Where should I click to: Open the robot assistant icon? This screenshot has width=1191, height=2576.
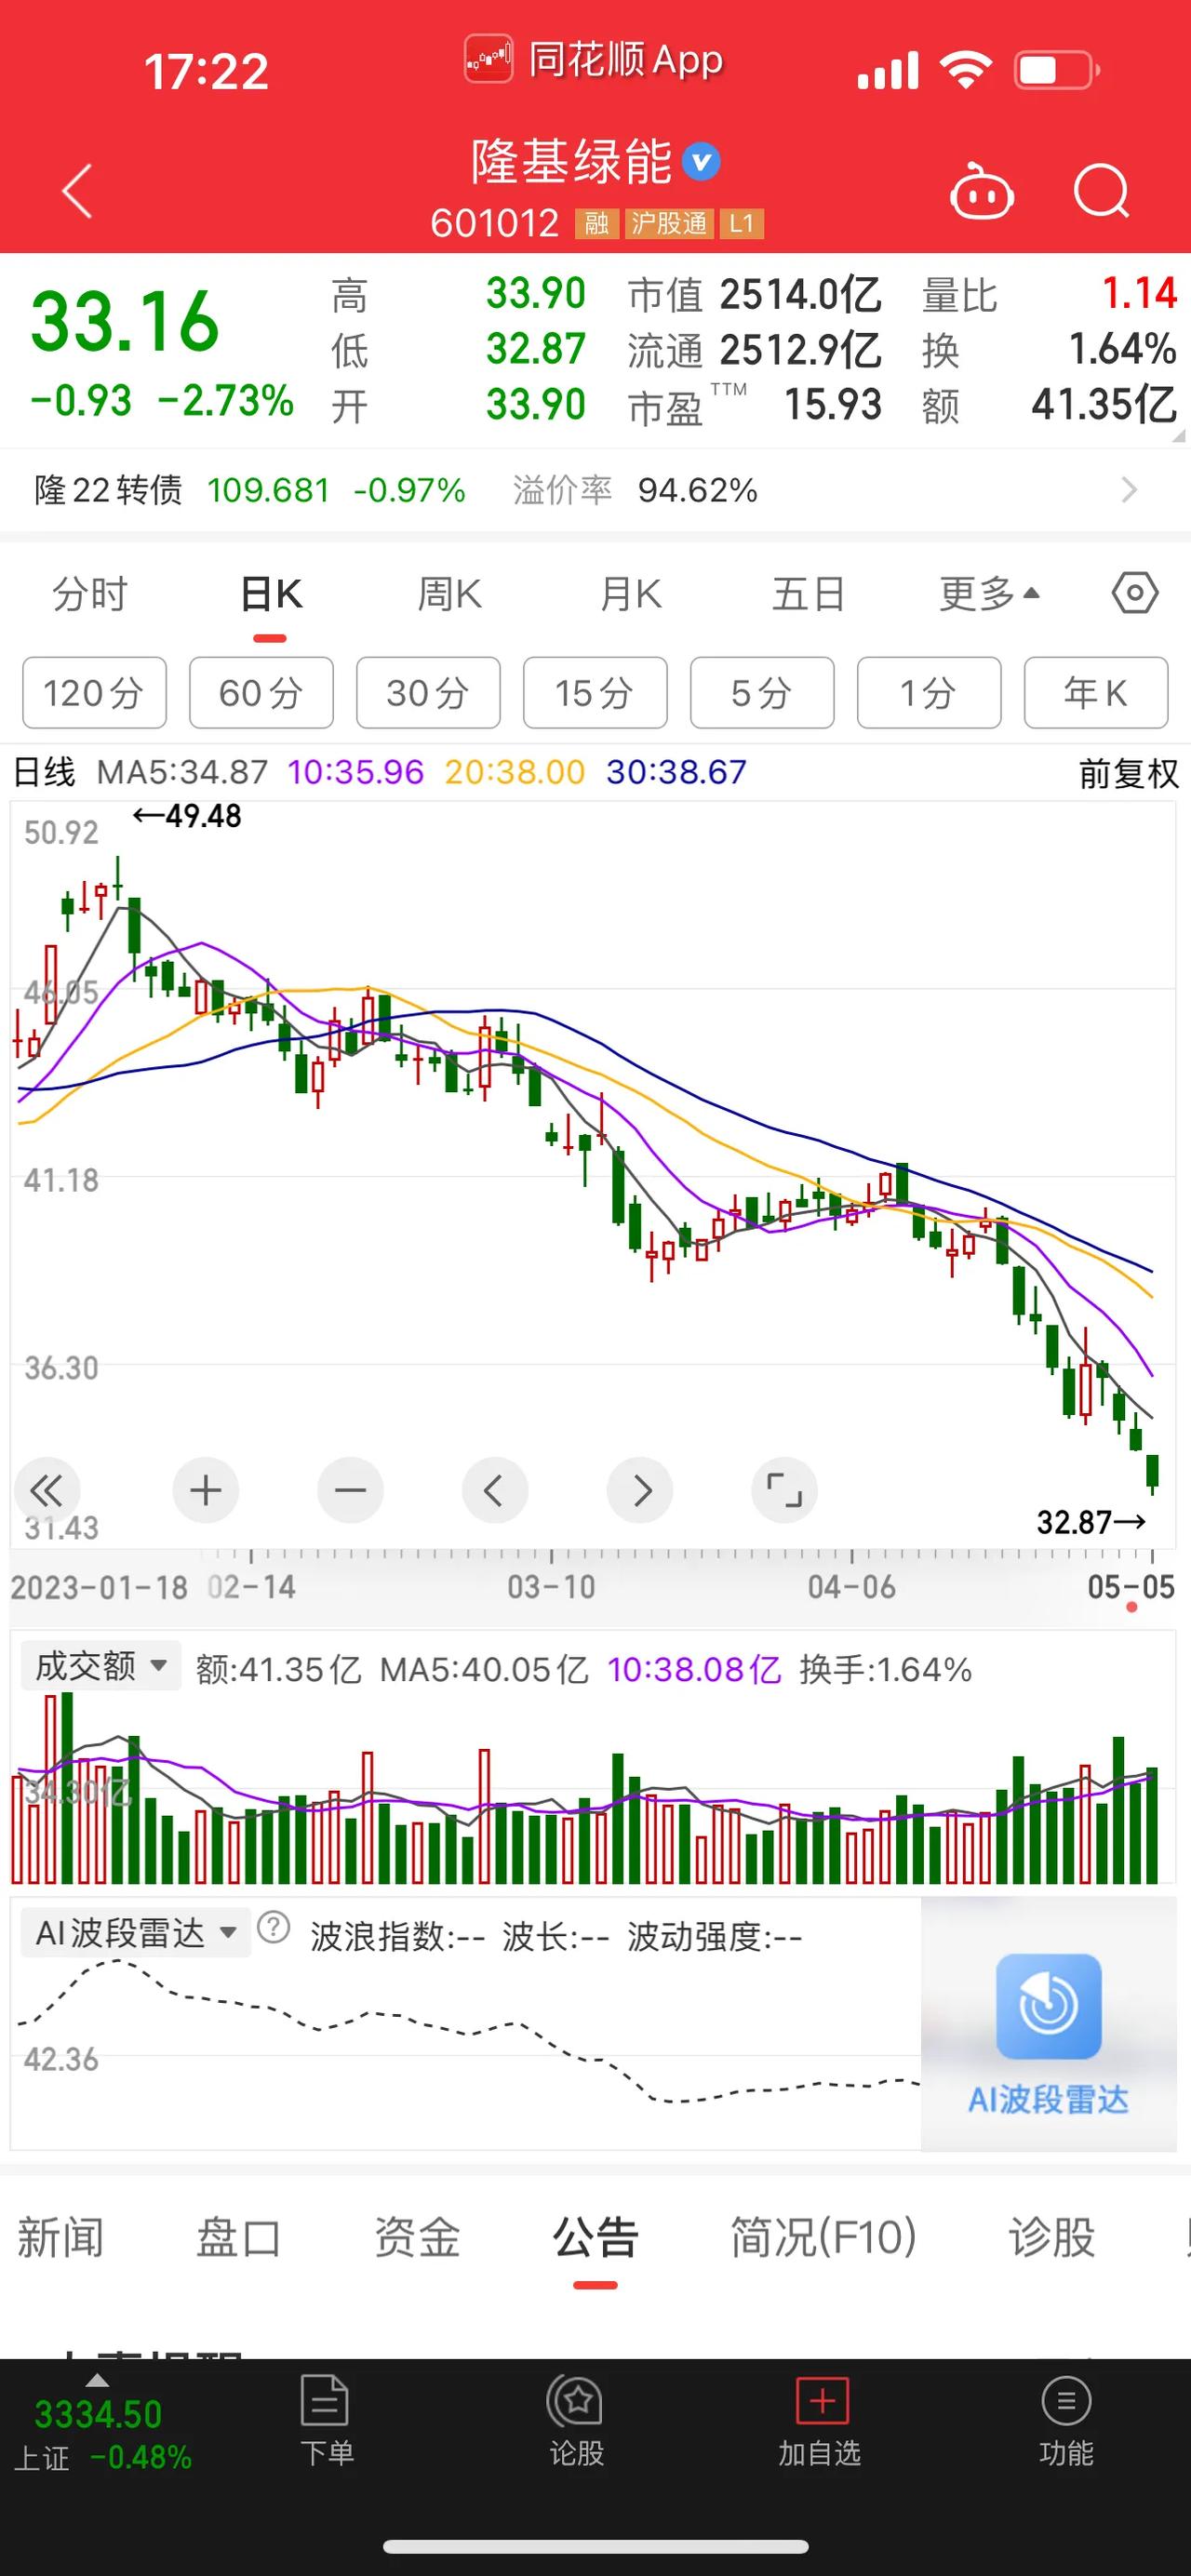(981, 190)
